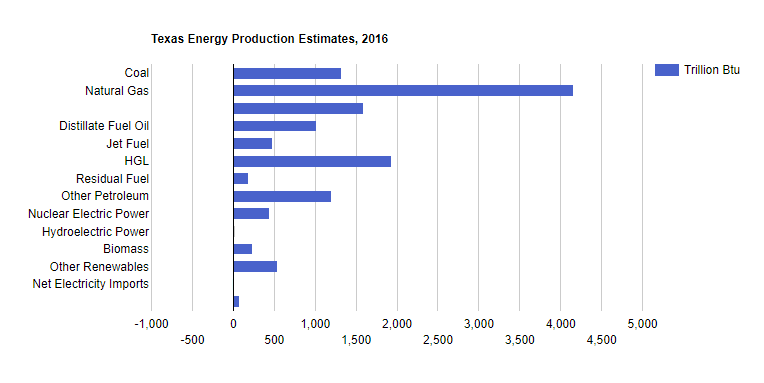Select the Distillate Fuel Oil bar
Image resolution: width=764 pixels, height=383 pixels.
coord(275,126)
